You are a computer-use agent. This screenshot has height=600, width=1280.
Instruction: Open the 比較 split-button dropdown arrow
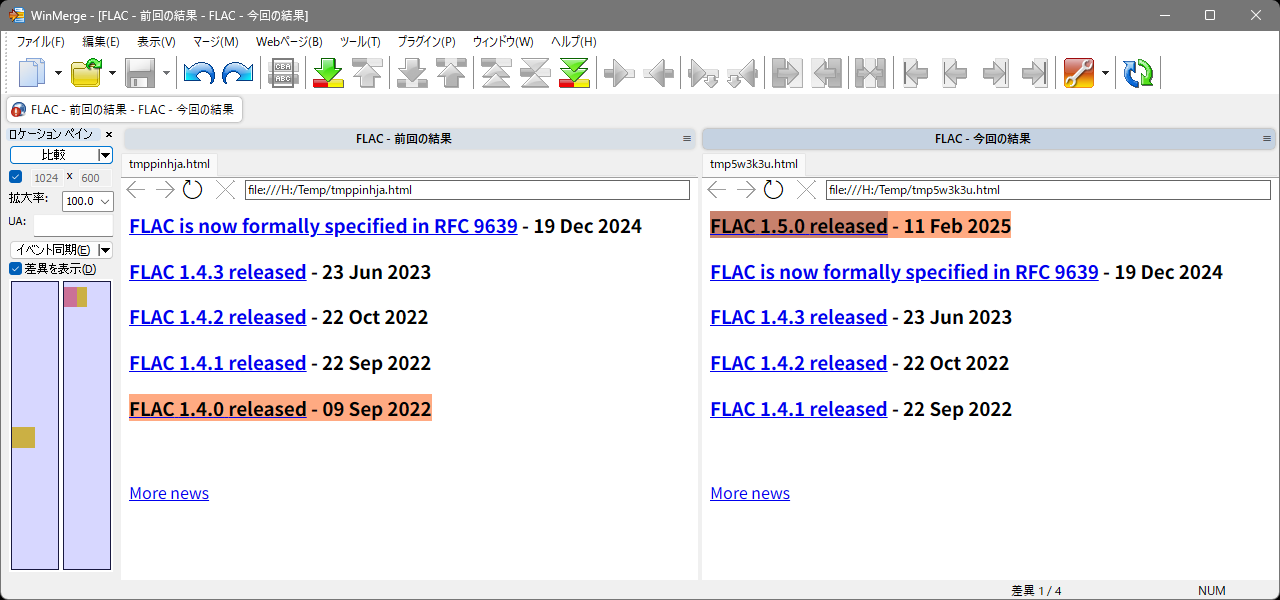105,155
